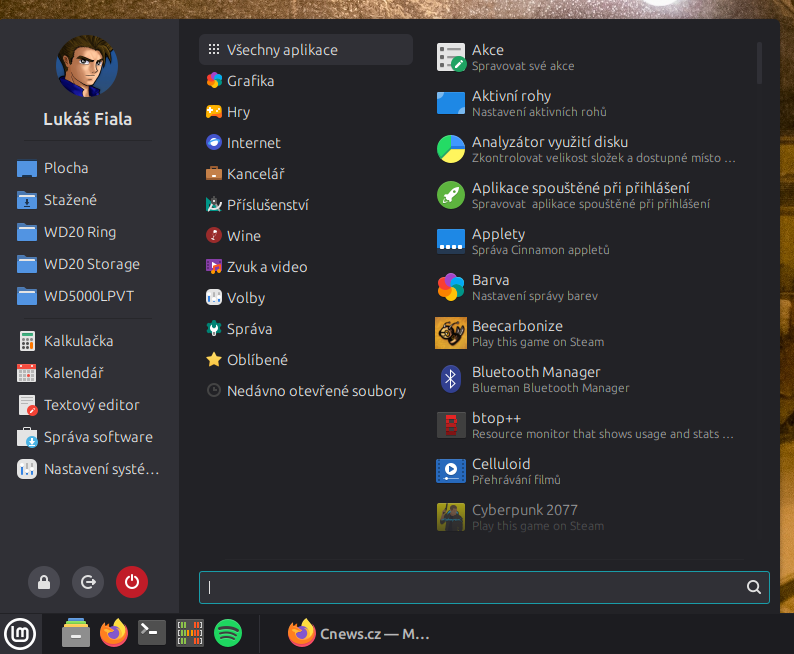Open the Applety icon
794x654 pixels.
pos(451,241)
